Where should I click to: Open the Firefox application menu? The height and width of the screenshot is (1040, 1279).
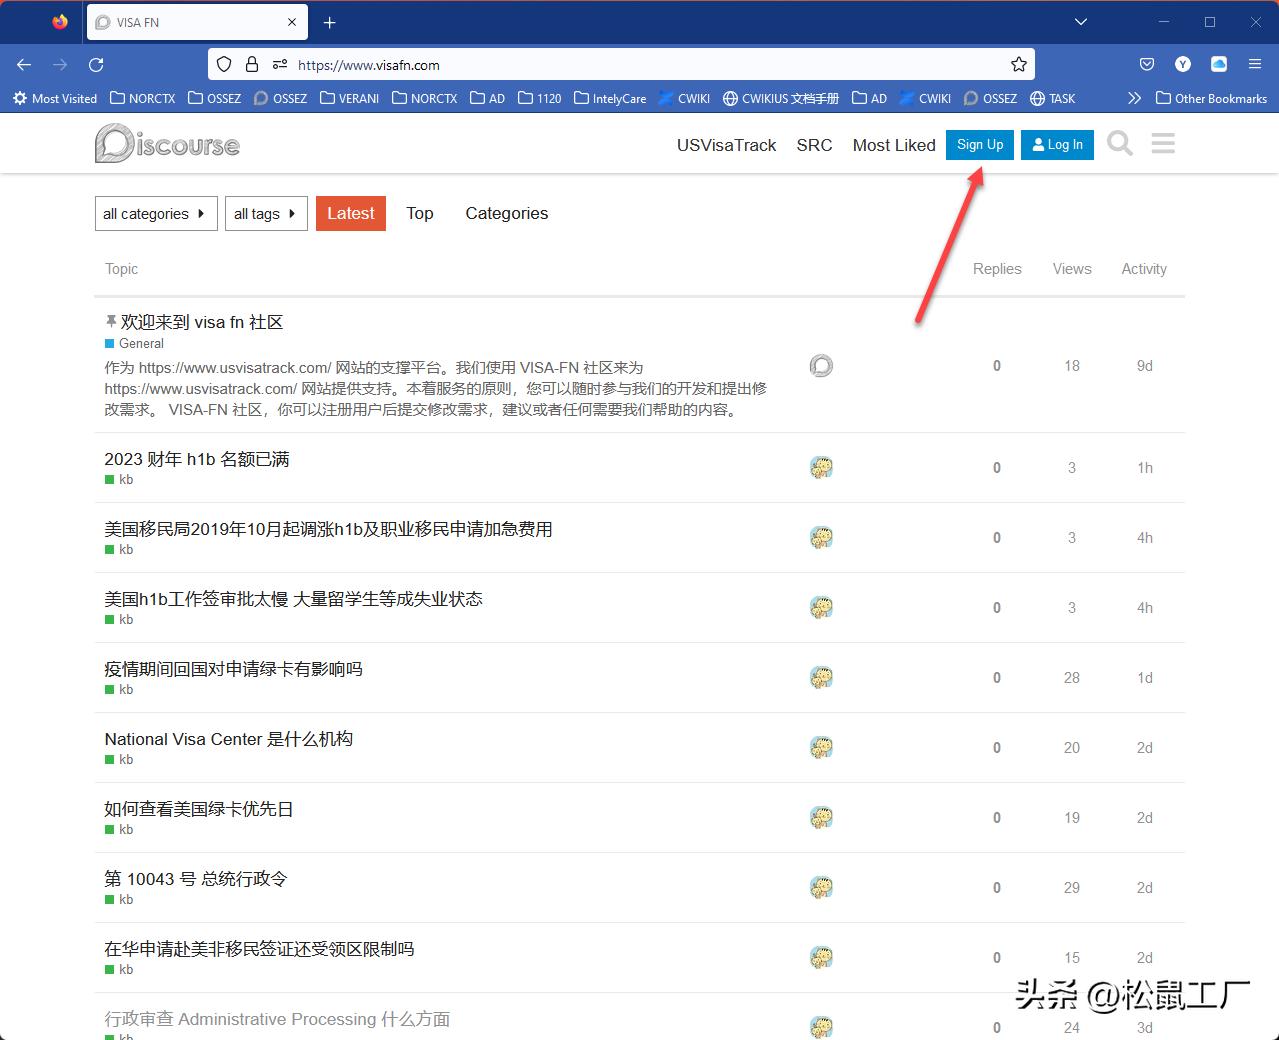[1255, 64]
